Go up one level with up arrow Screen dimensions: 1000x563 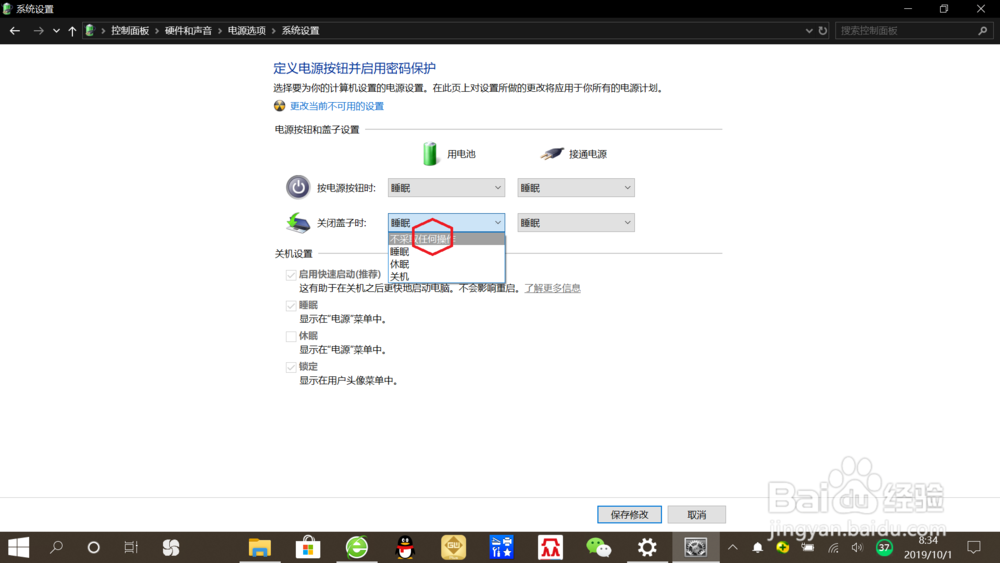[x=72, y=31]
